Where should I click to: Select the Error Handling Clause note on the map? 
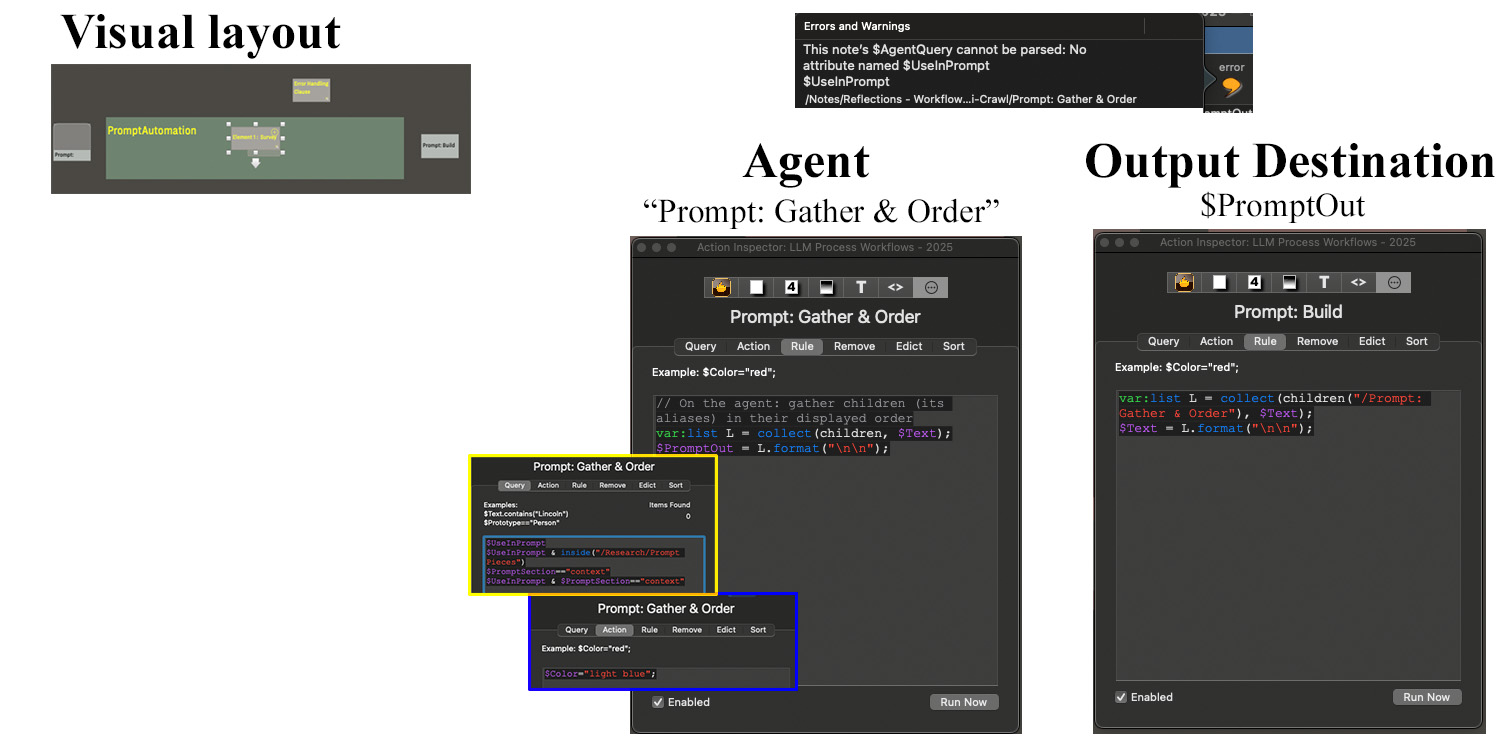[311, 90]
